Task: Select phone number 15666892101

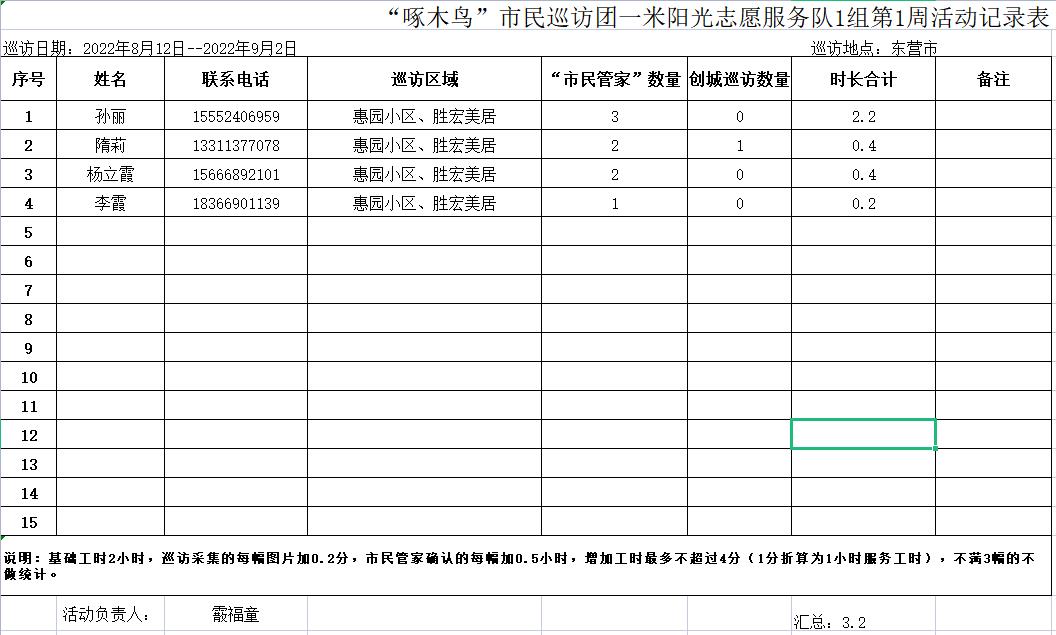Action: click(236, 174)
